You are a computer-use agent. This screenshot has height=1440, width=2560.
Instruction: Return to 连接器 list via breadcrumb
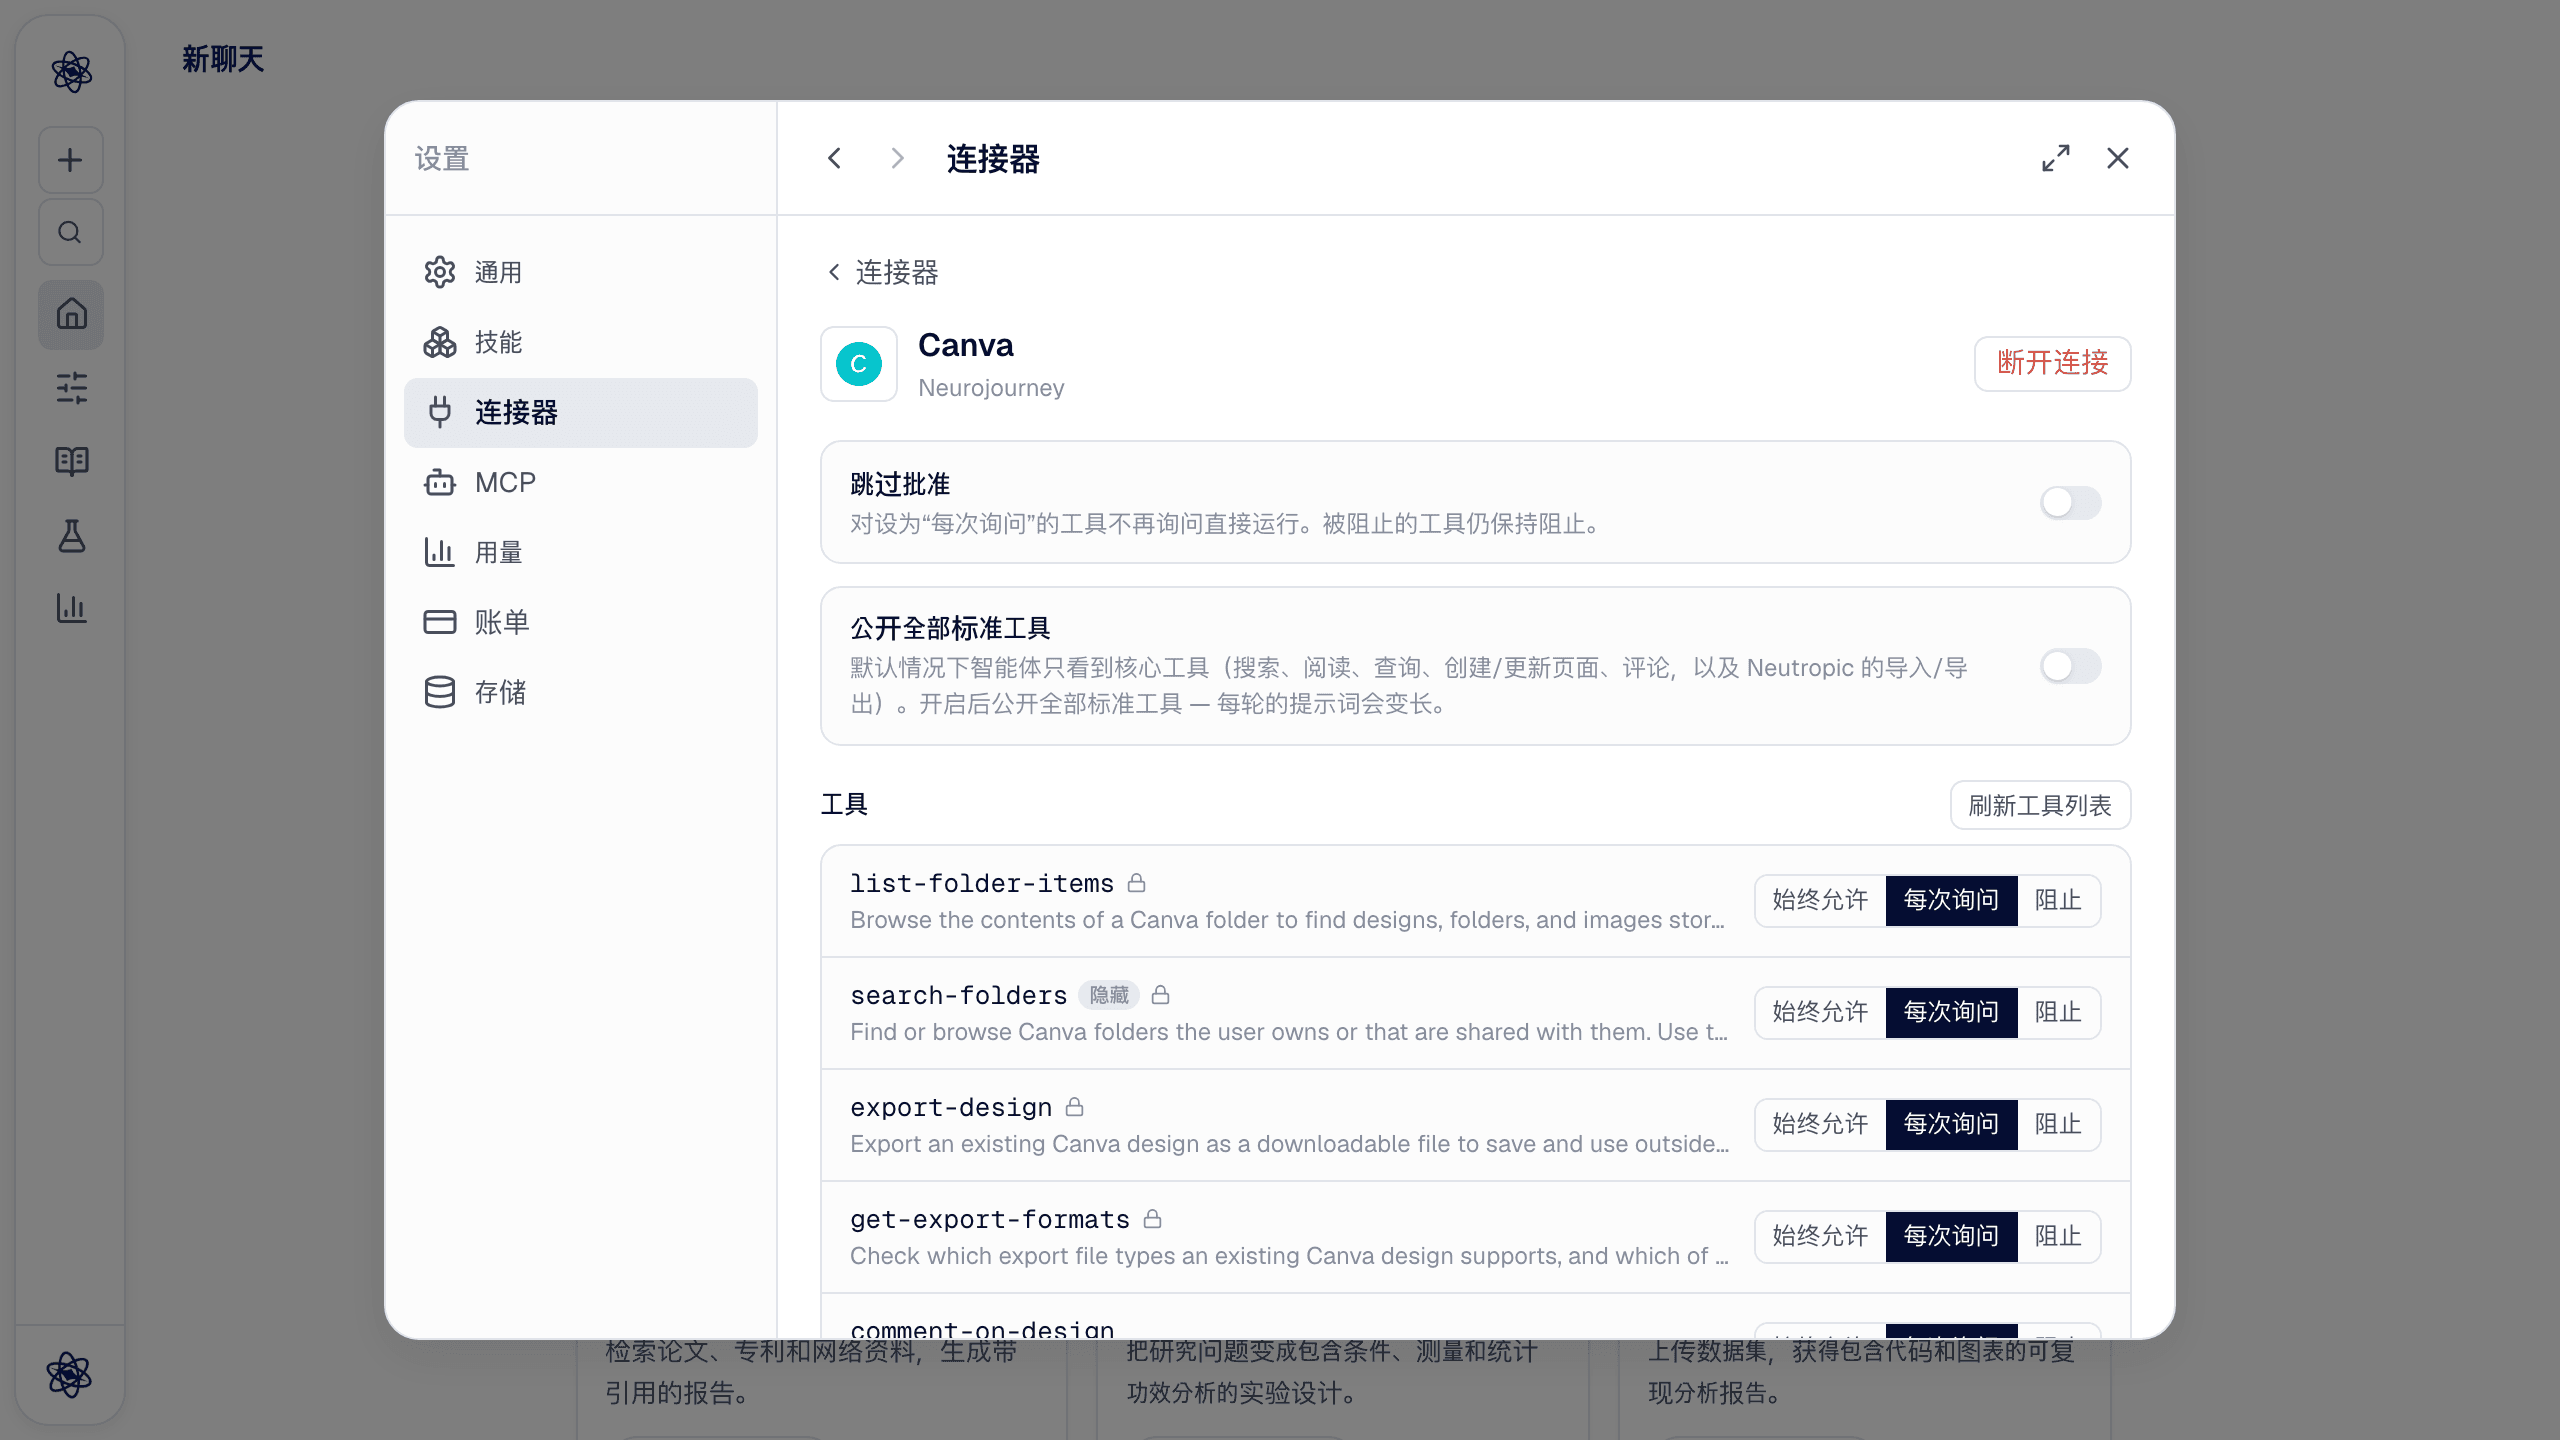click(884, 272)
